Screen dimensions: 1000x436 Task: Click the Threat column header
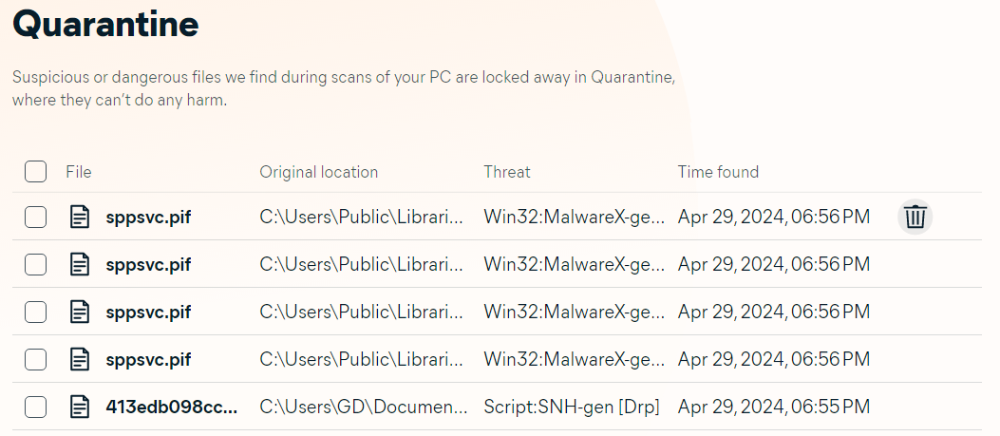tap(507, 171)
